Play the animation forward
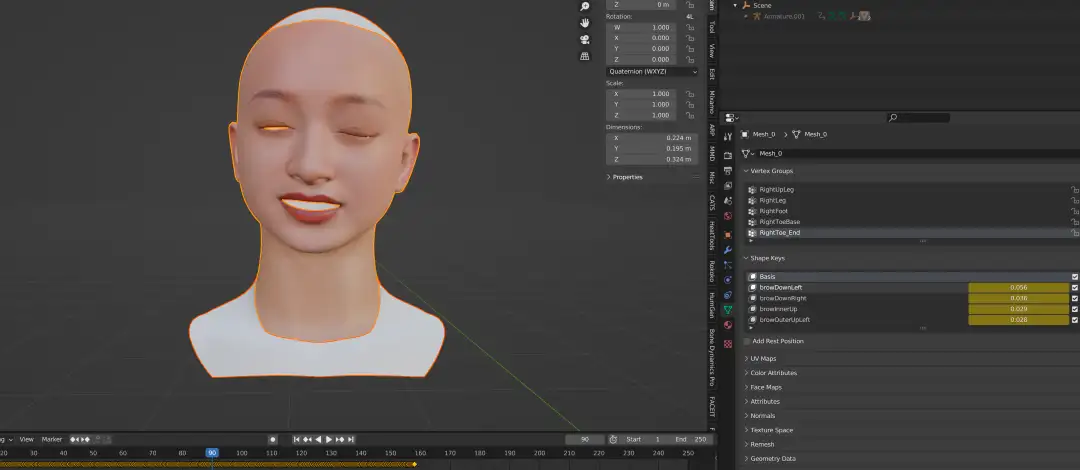Viewport: 1080px width, 470px height. pyautogui.click(x=329, y=439)
